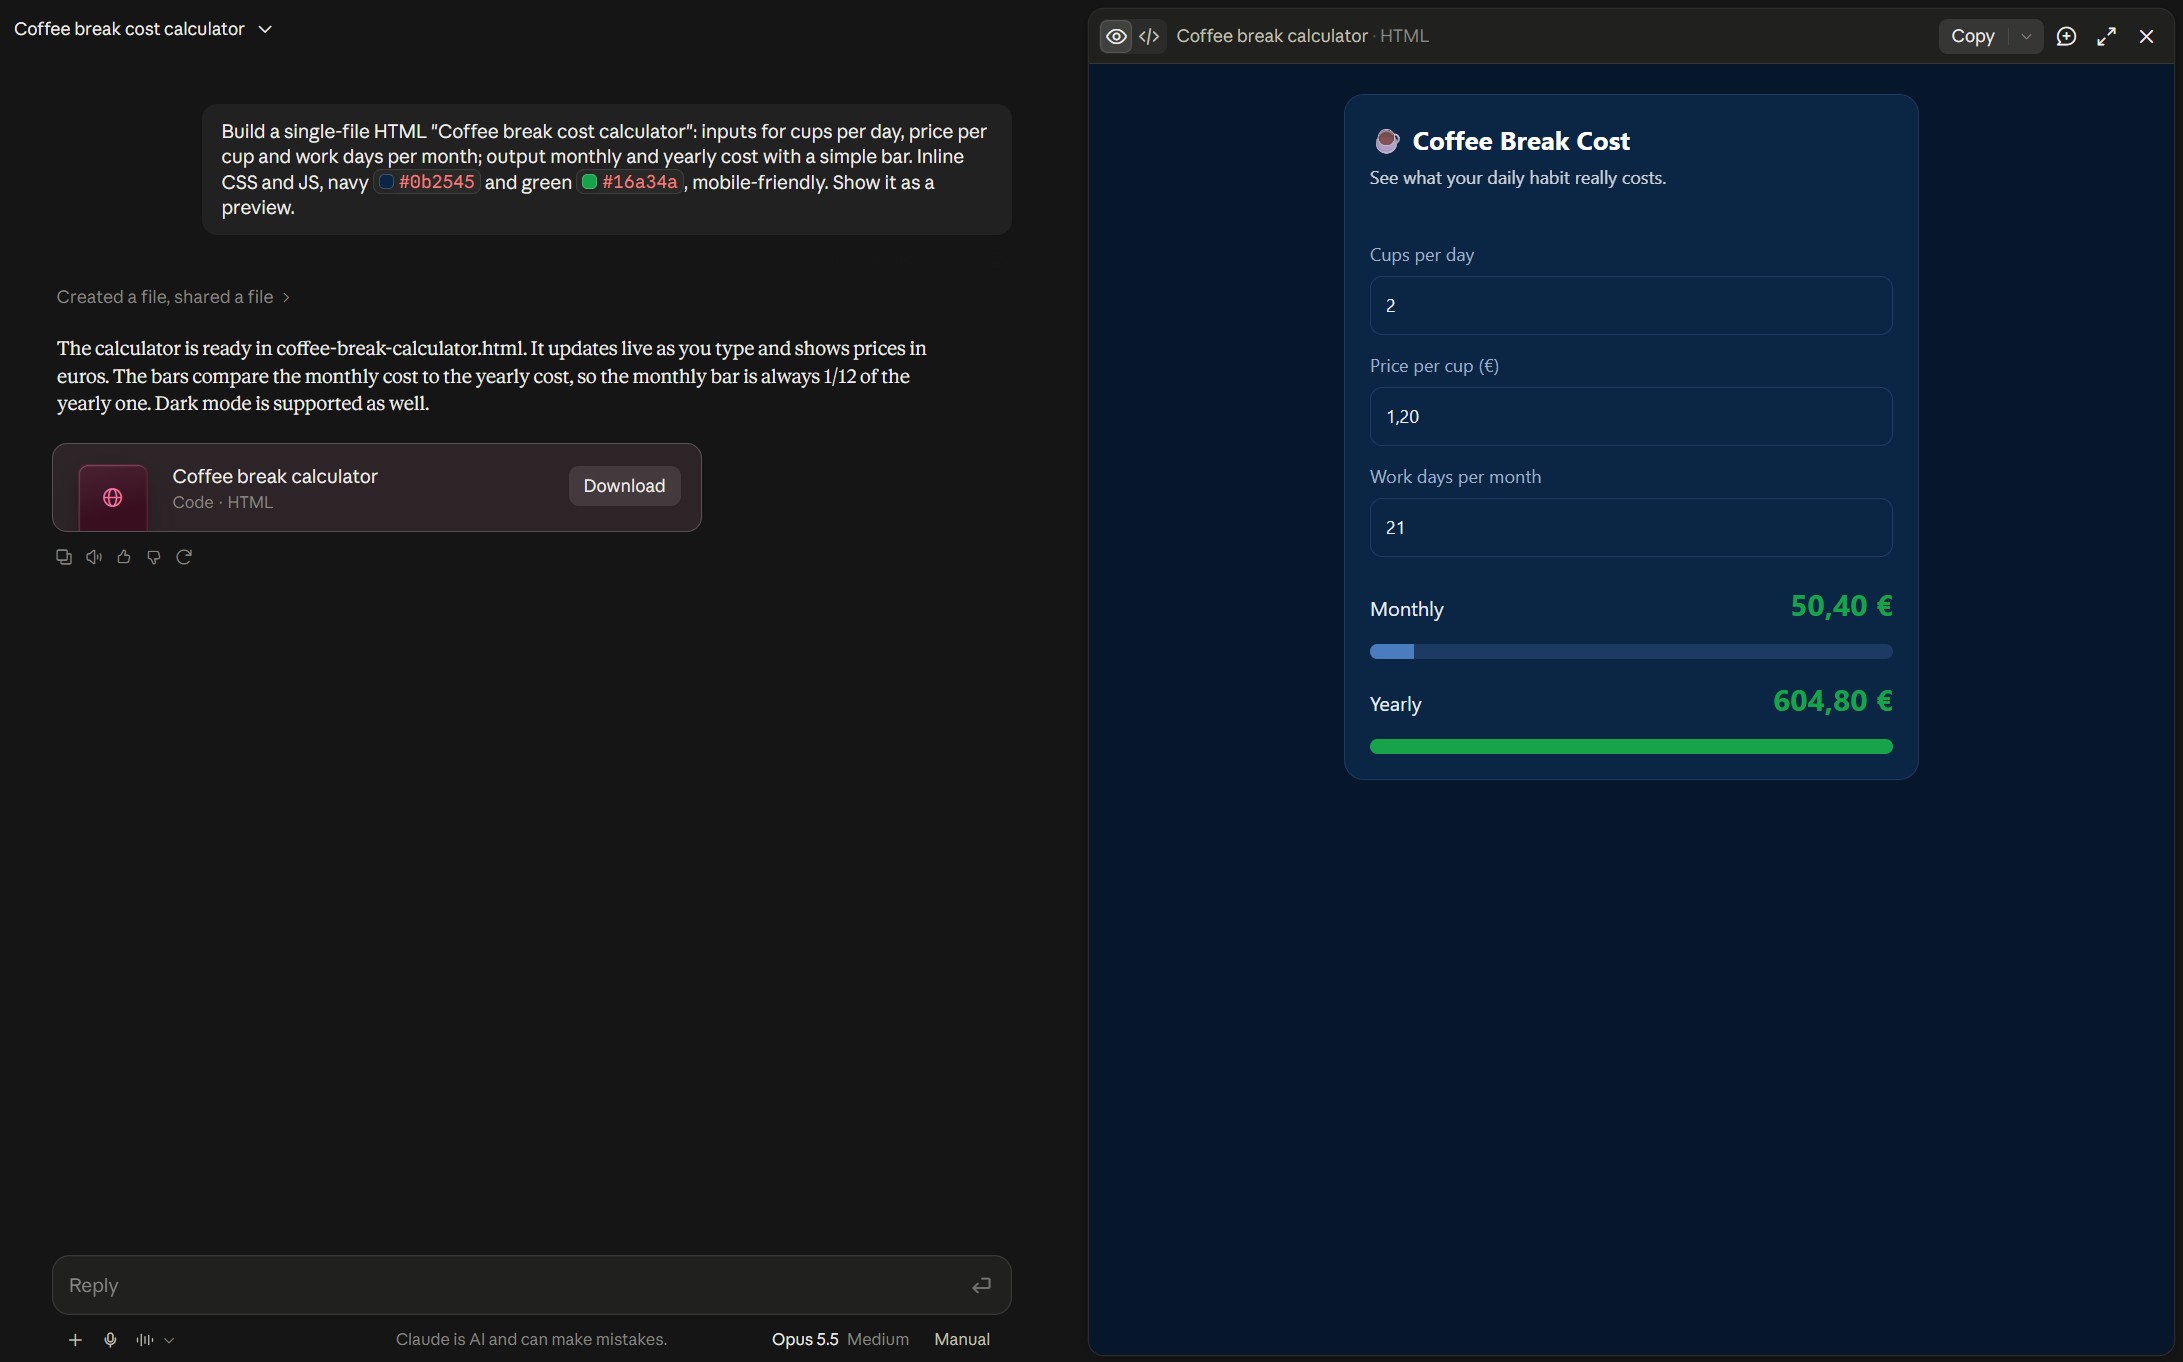The image size is (2183, 1362).
Task: Add an attachment with the plus icon
Action: pos(75,1340)
